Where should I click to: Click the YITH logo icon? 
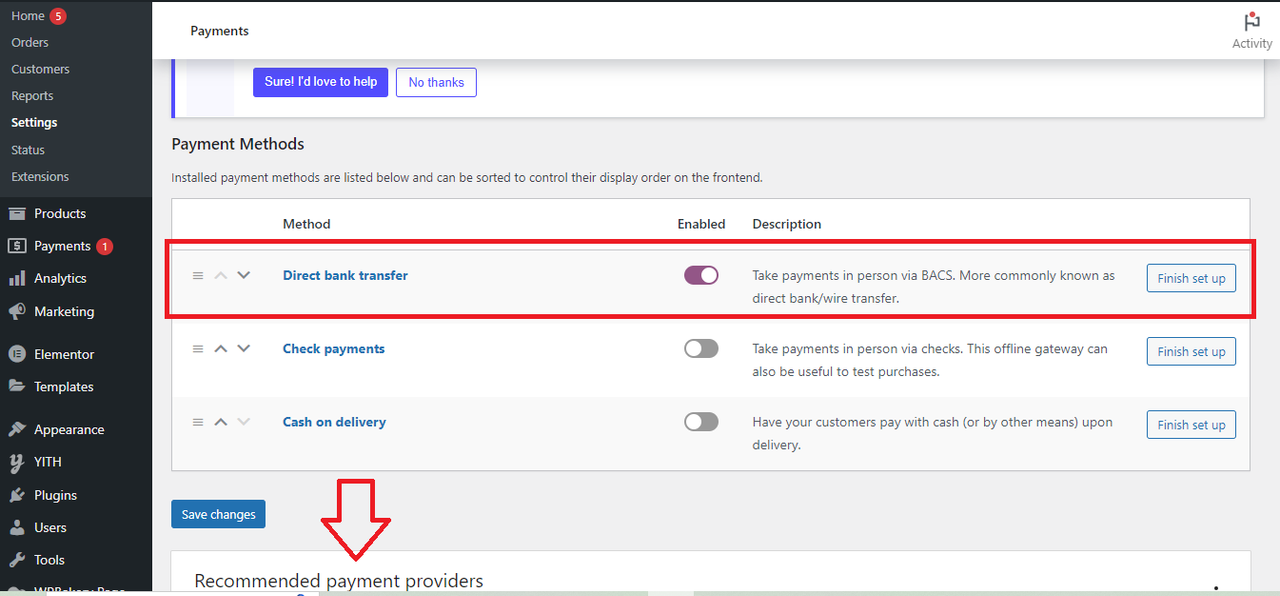[x=17, y=462]
